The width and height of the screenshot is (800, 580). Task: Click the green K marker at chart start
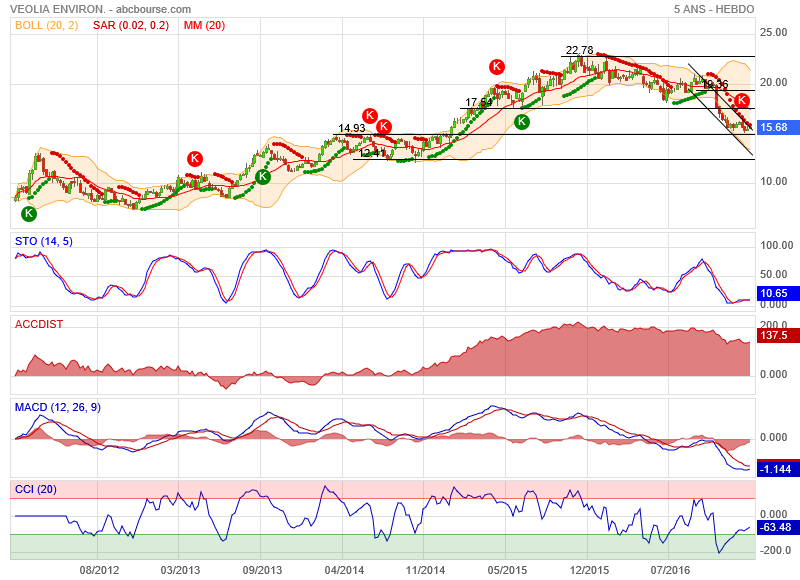29,214
